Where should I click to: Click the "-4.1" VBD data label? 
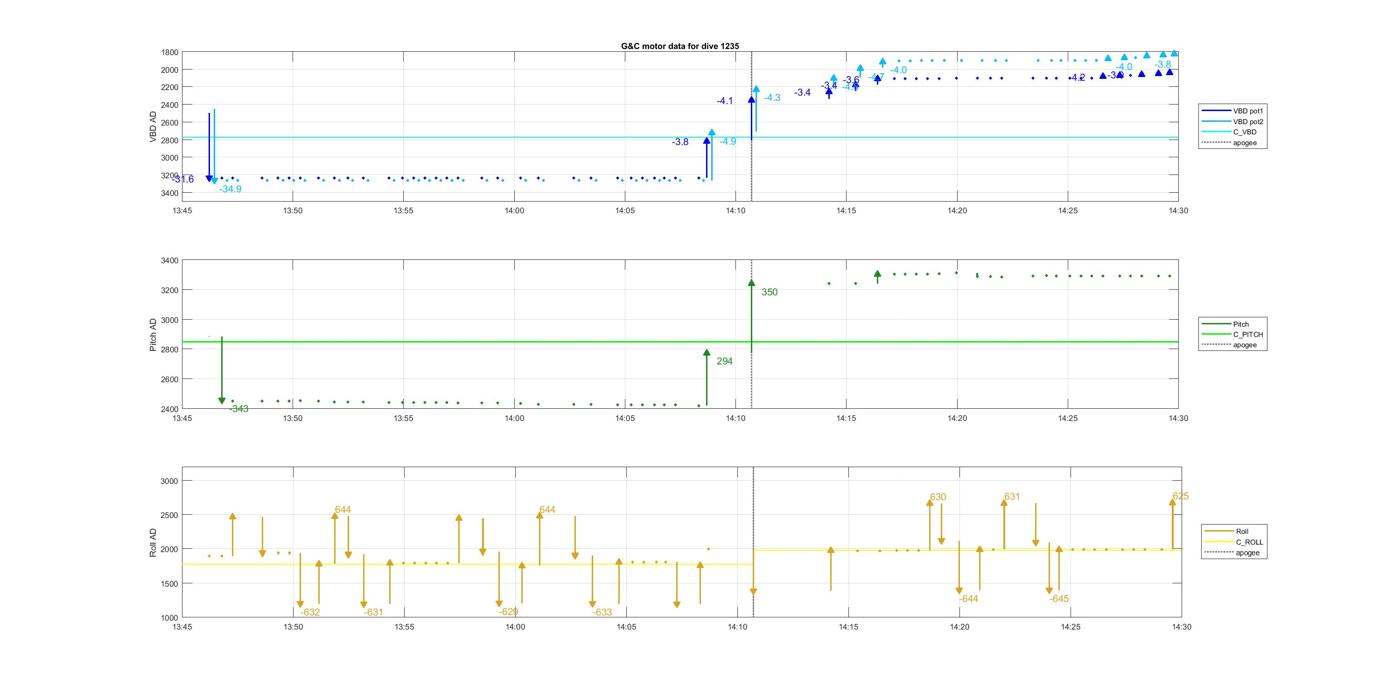point(725,101)
